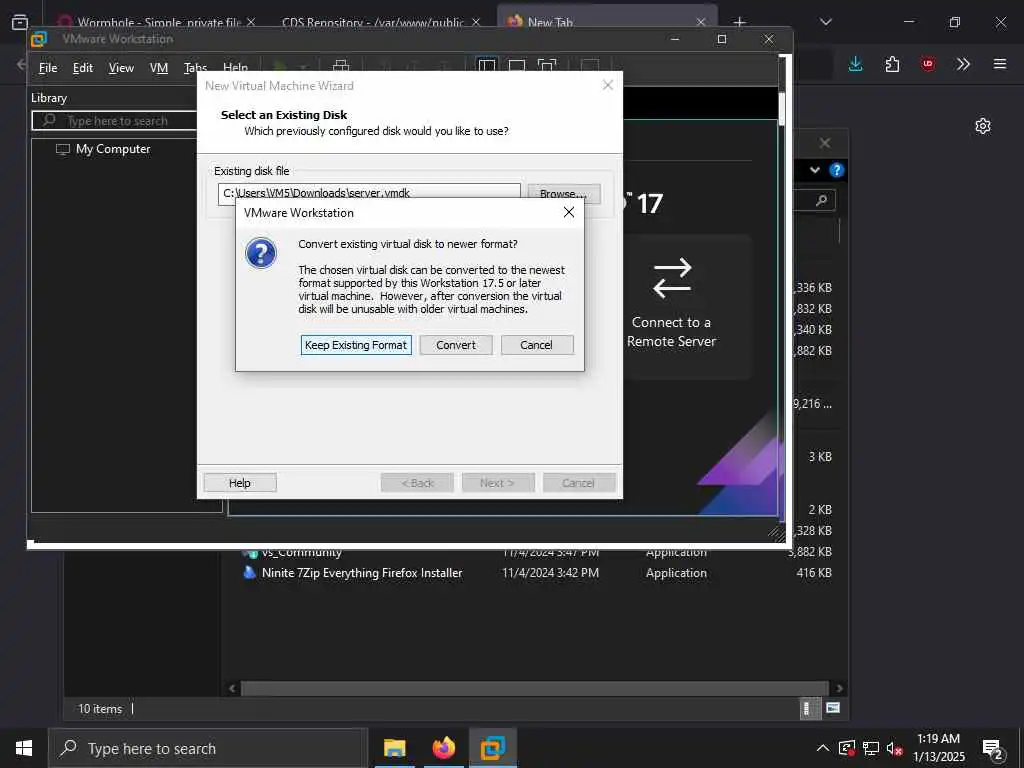The height and width of the screenshot is (768, 1024).
Task: Click File Explorer horizontal scrollbar
Action: (x=535, y=688)
